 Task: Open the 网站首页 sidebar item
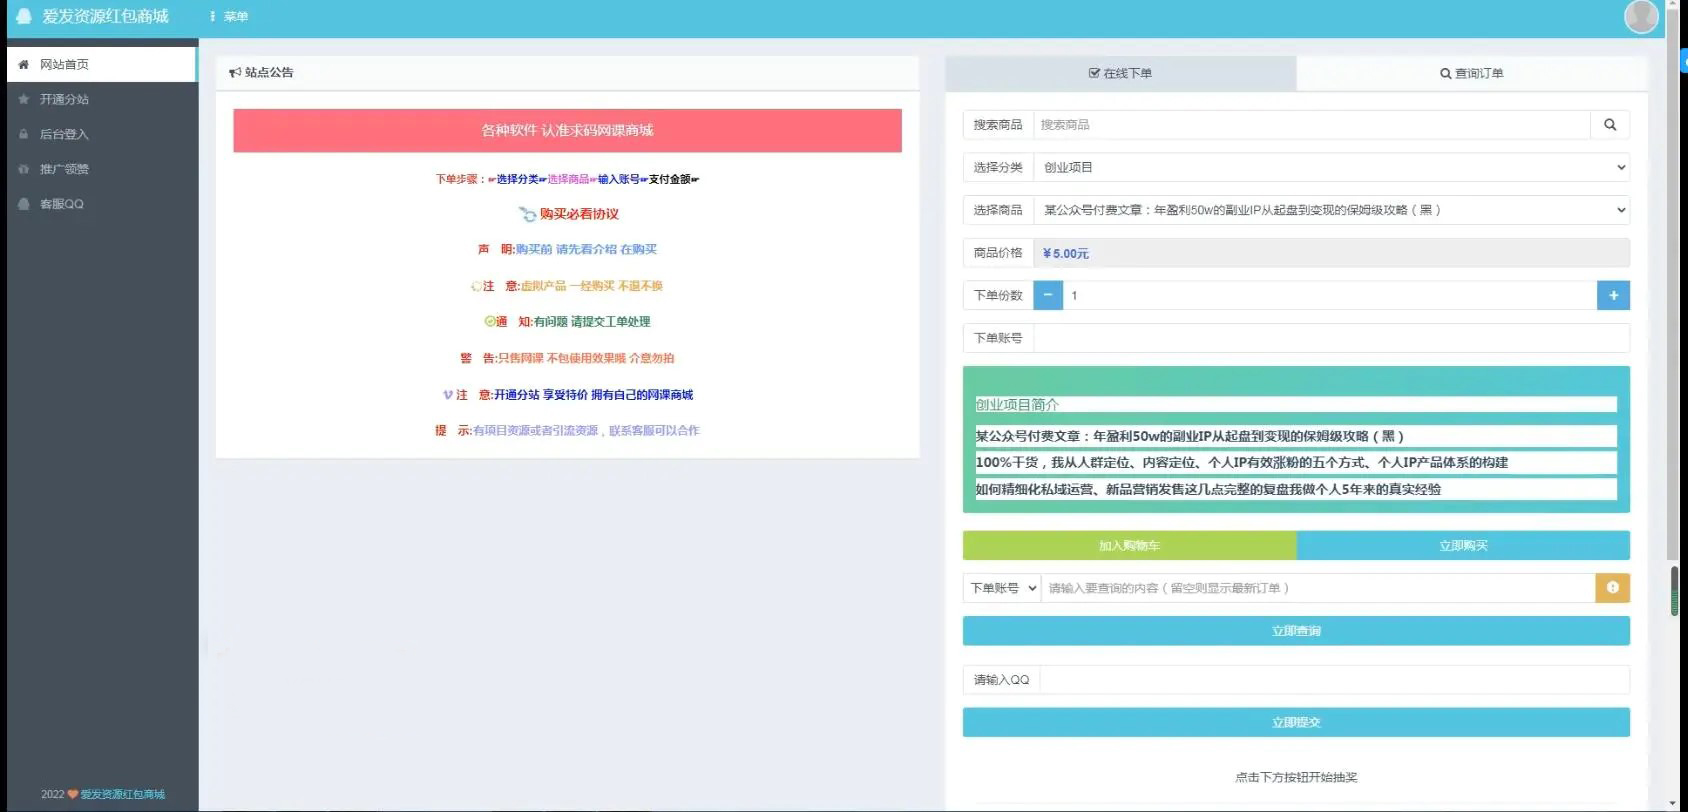64,64
